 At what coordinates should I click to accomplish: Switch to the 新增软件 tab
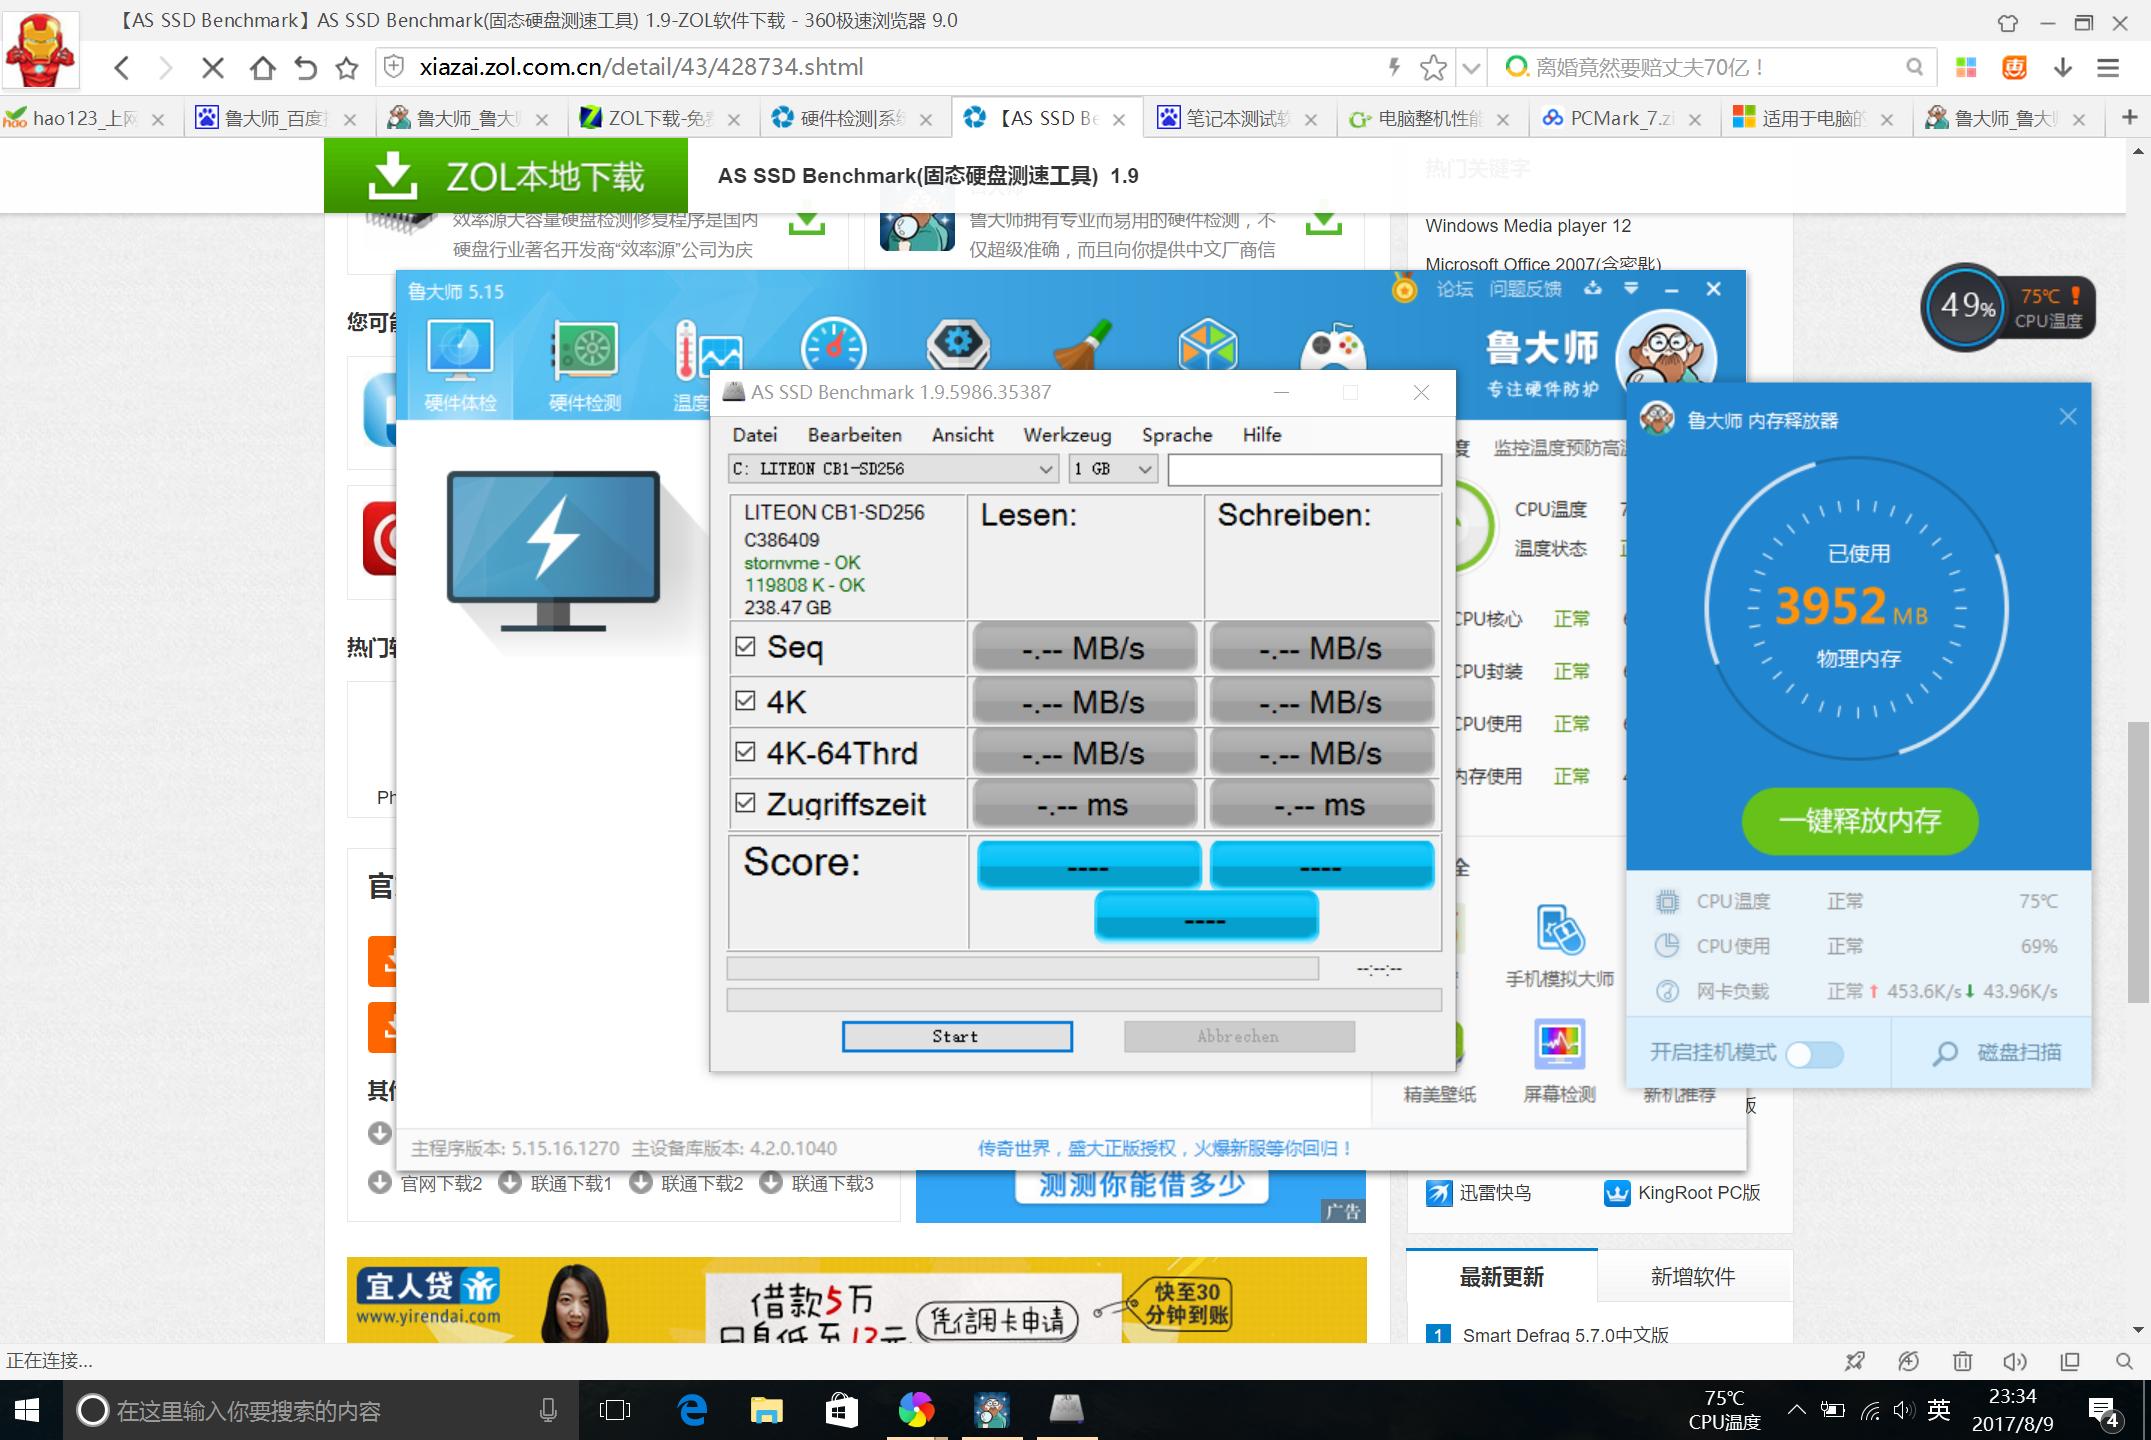[1694, 1276]
